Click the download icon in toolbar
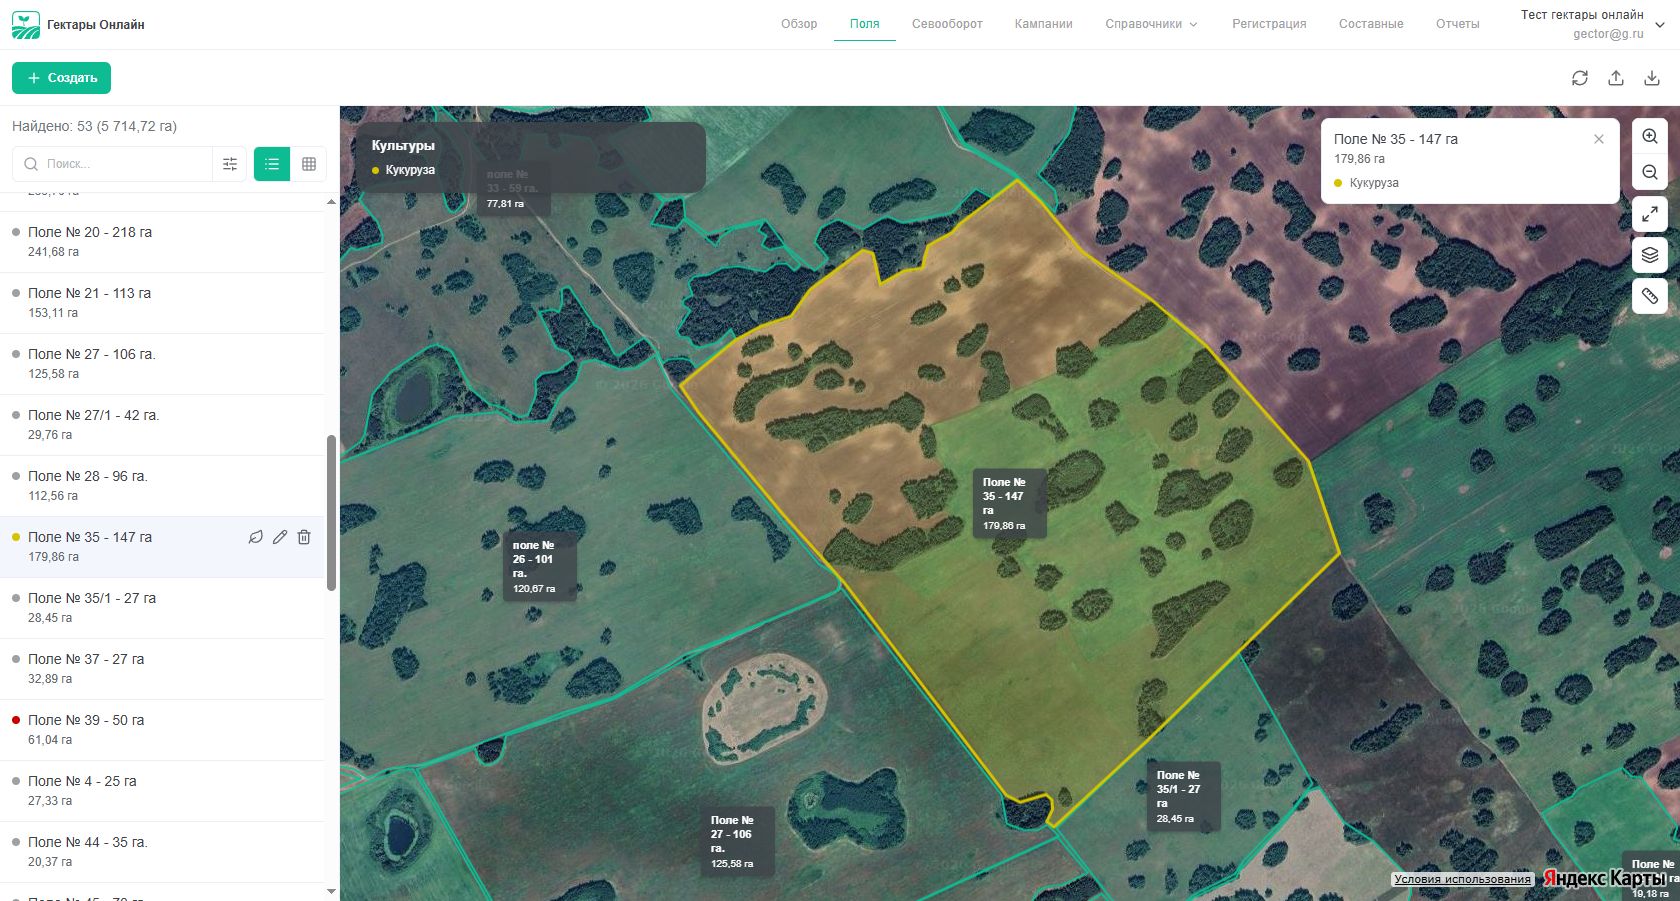The image size is (1680, 901). (x=1652, y=78)
